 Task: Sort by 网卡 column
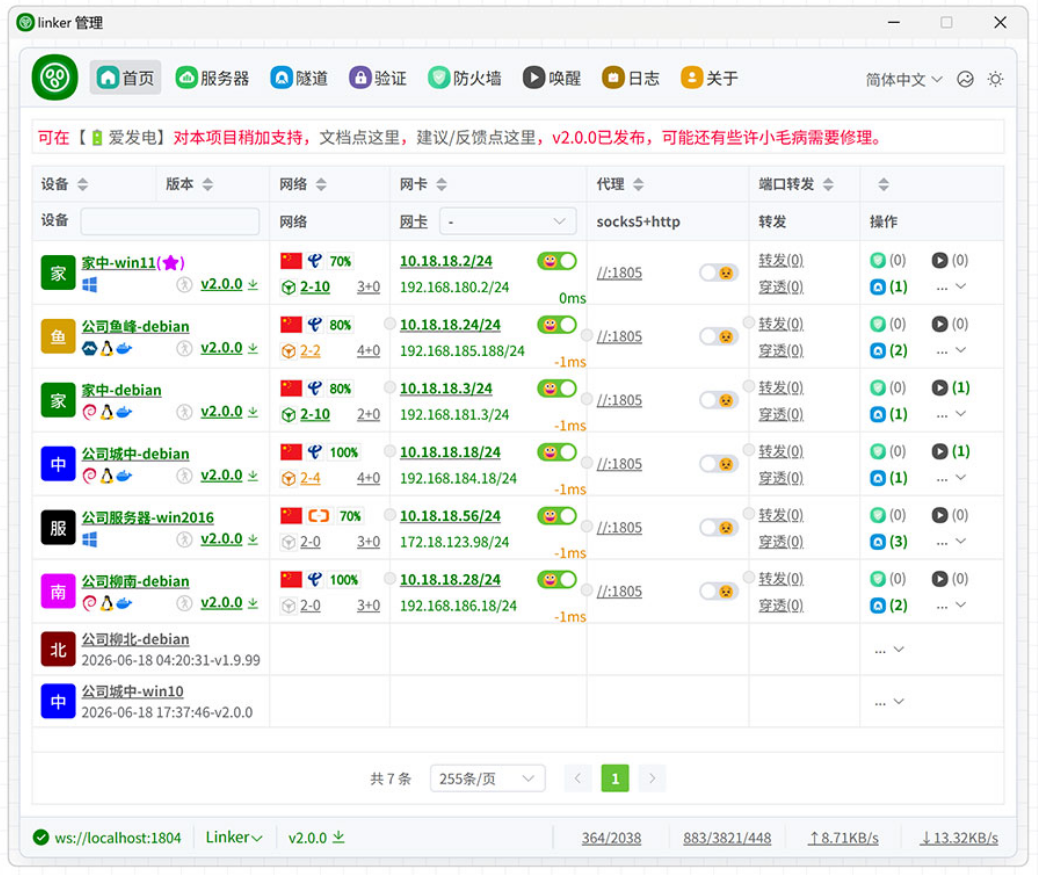point(442,184)
